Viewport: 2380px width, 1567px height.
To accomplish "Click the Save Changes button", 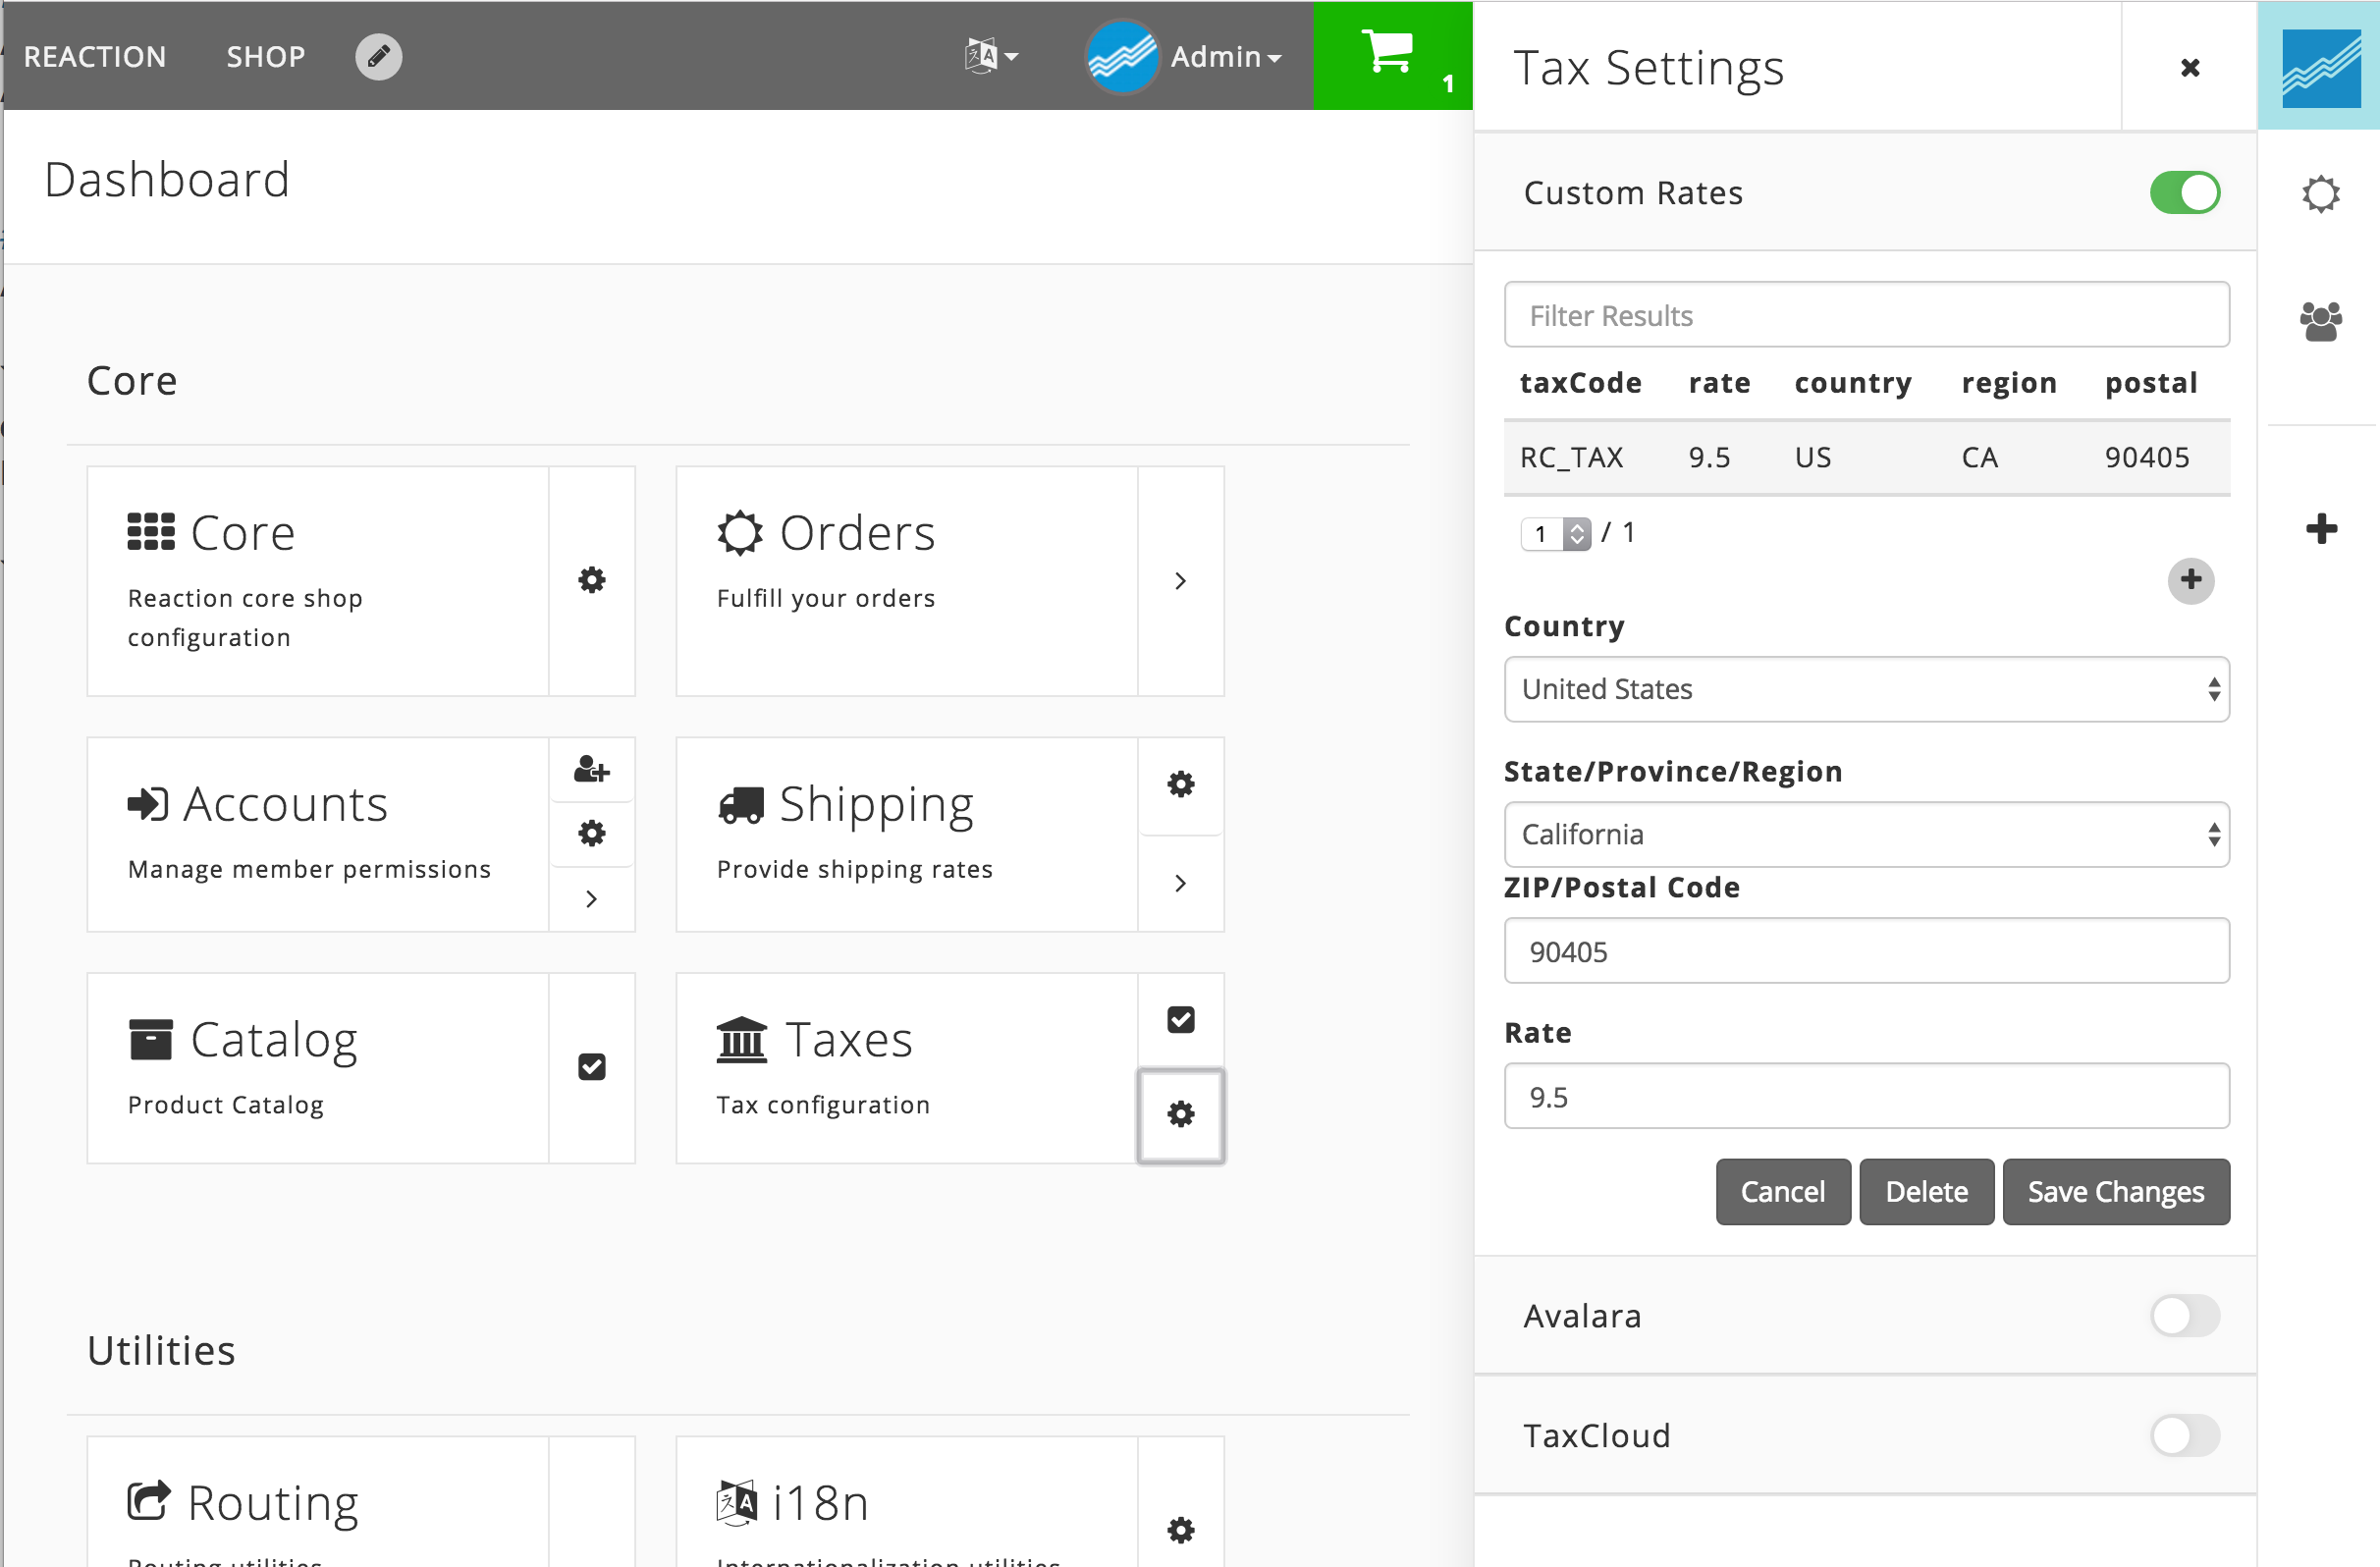I will [2115, 1192].
